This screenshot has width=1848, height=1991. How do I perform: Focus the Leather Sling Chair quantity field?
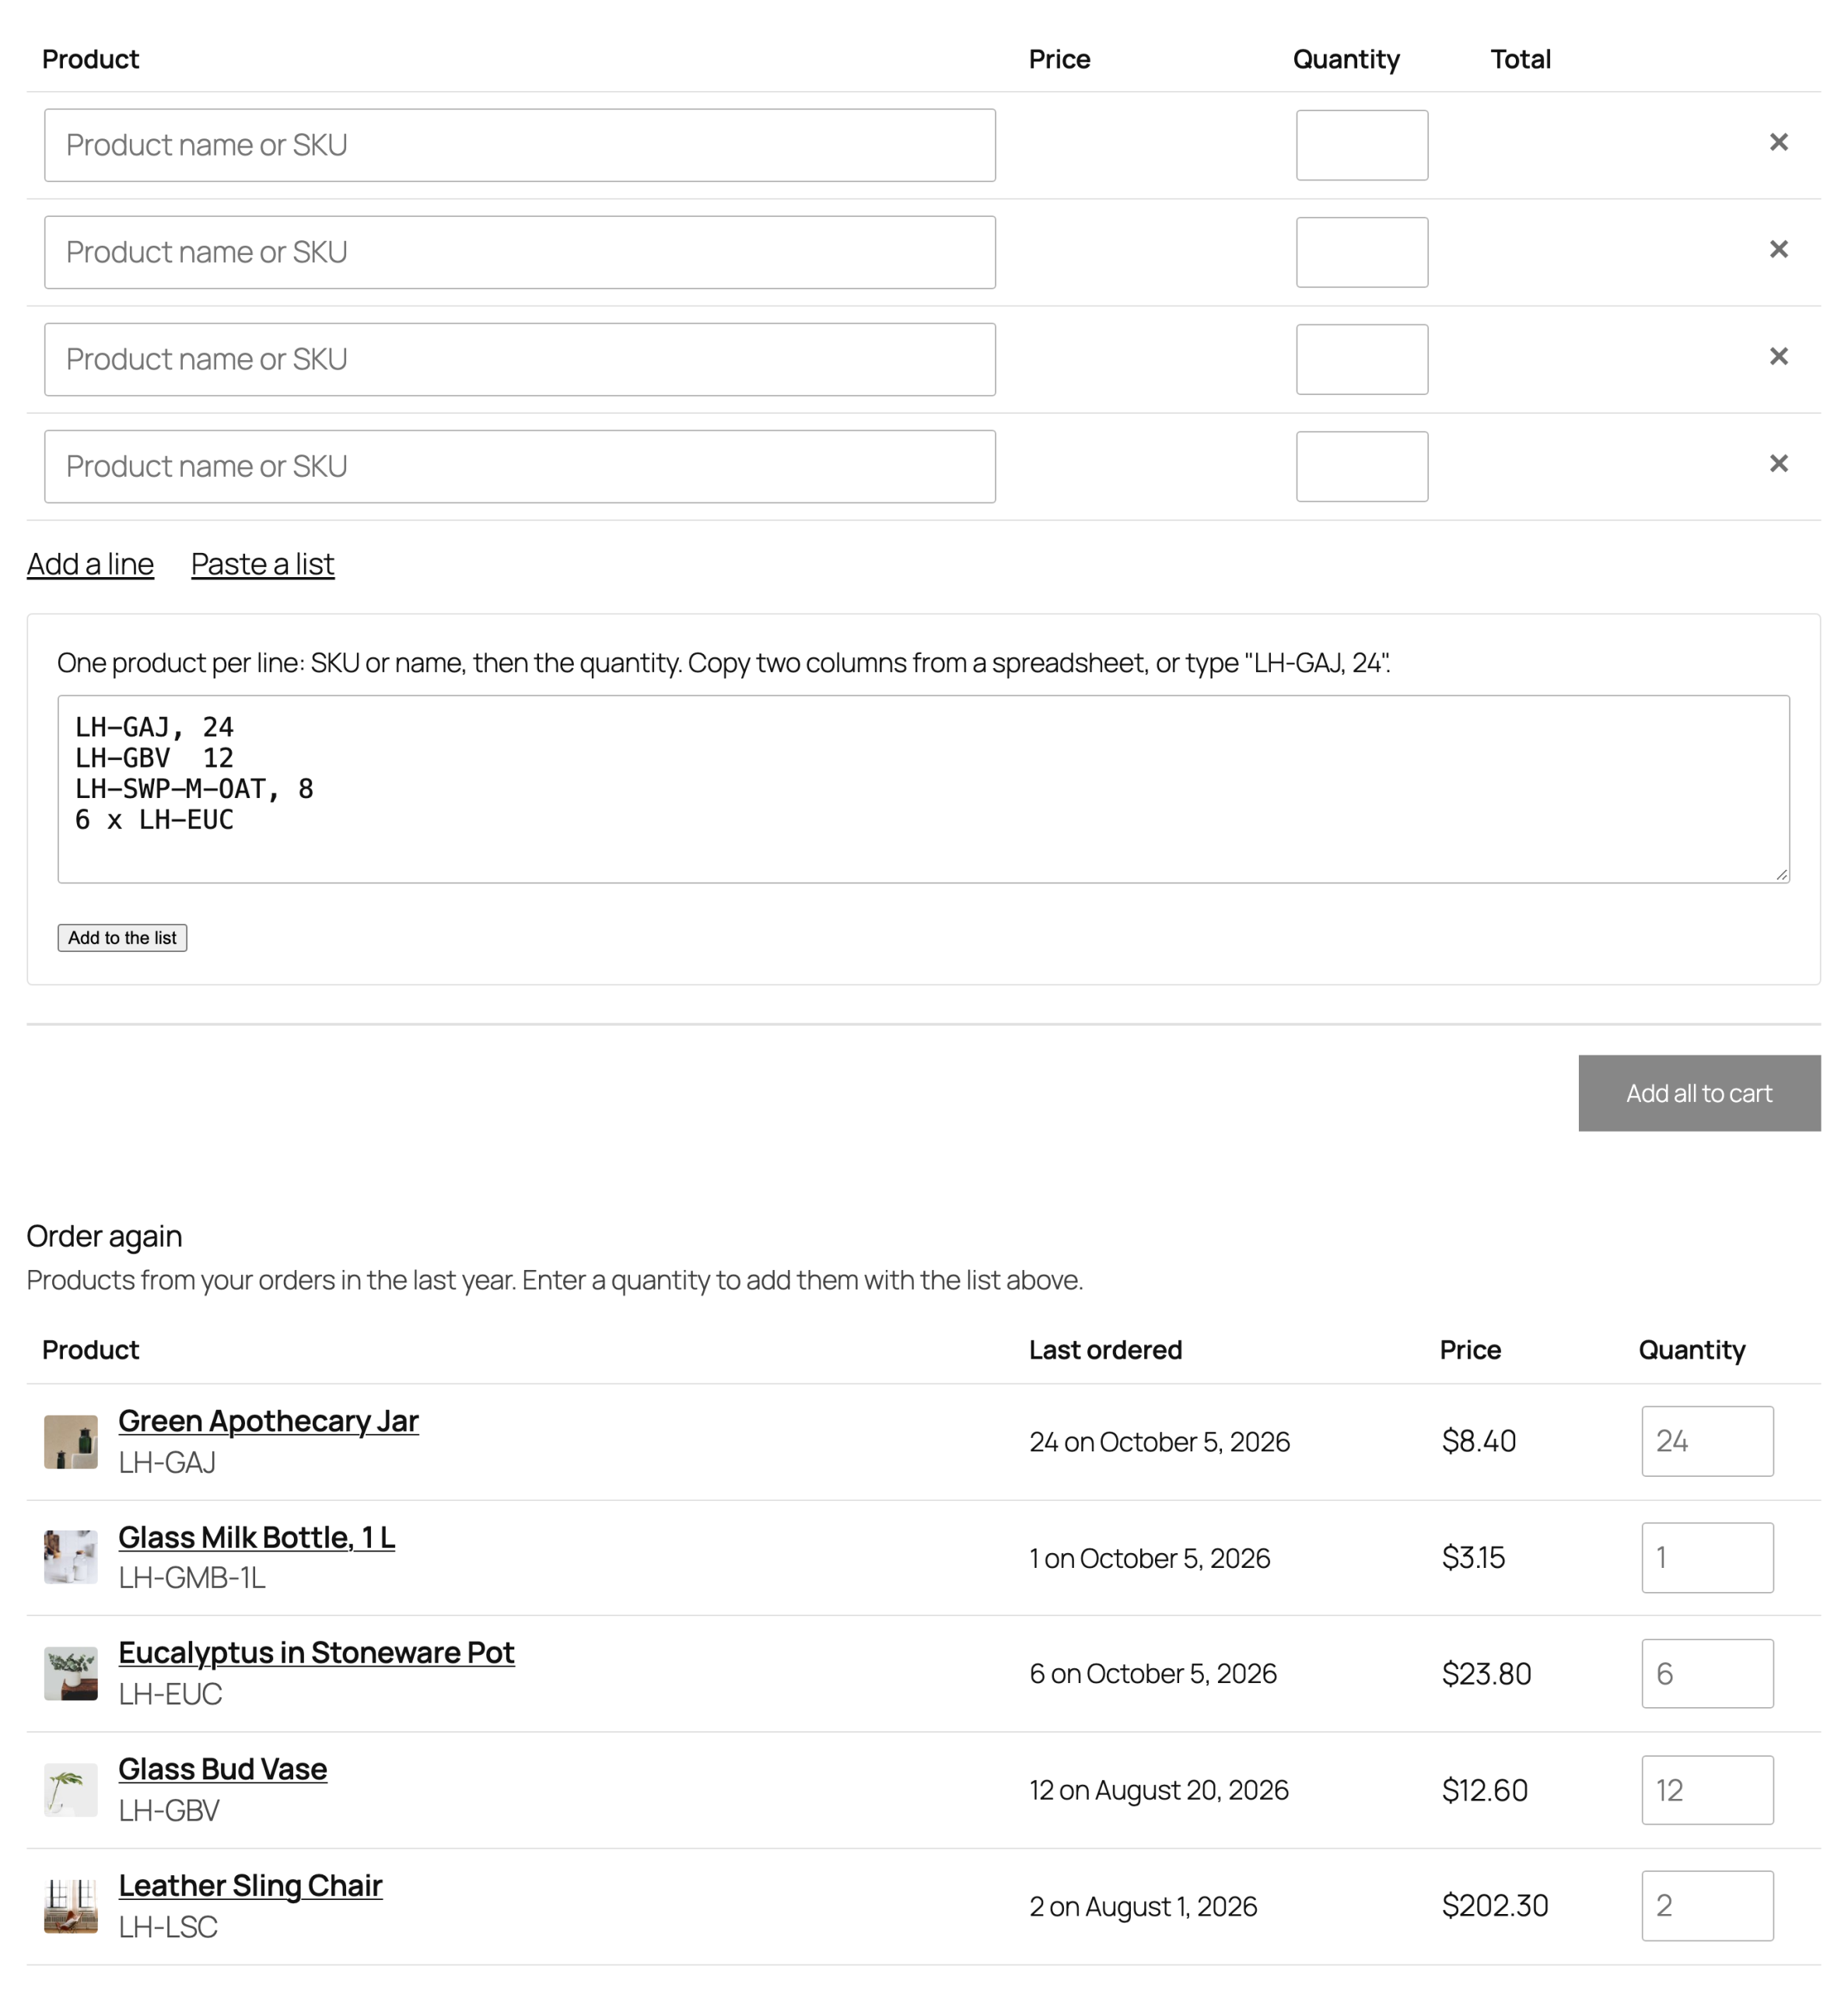coord(1707,1905)
